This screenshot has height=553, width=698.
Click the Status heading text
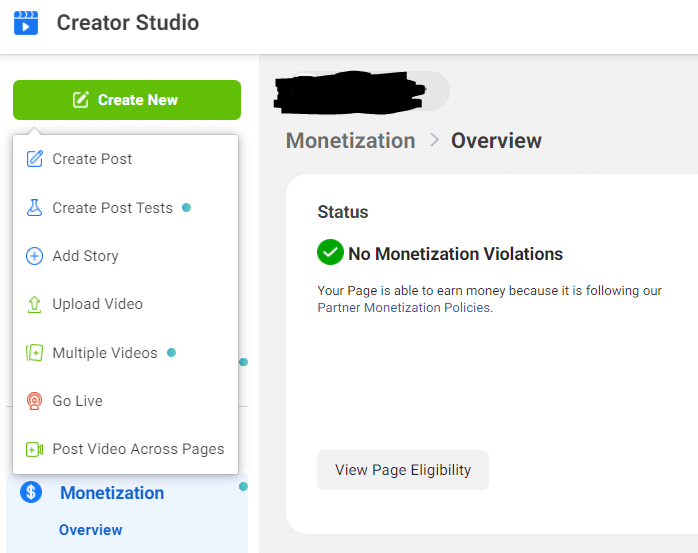point(343,212)
